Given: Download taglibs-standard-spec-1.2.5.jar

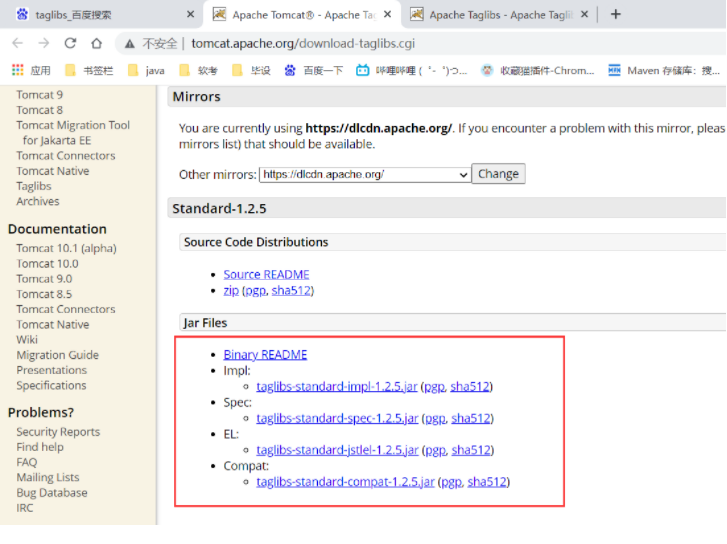Looking at the screenshot, I should coord(337,418).
